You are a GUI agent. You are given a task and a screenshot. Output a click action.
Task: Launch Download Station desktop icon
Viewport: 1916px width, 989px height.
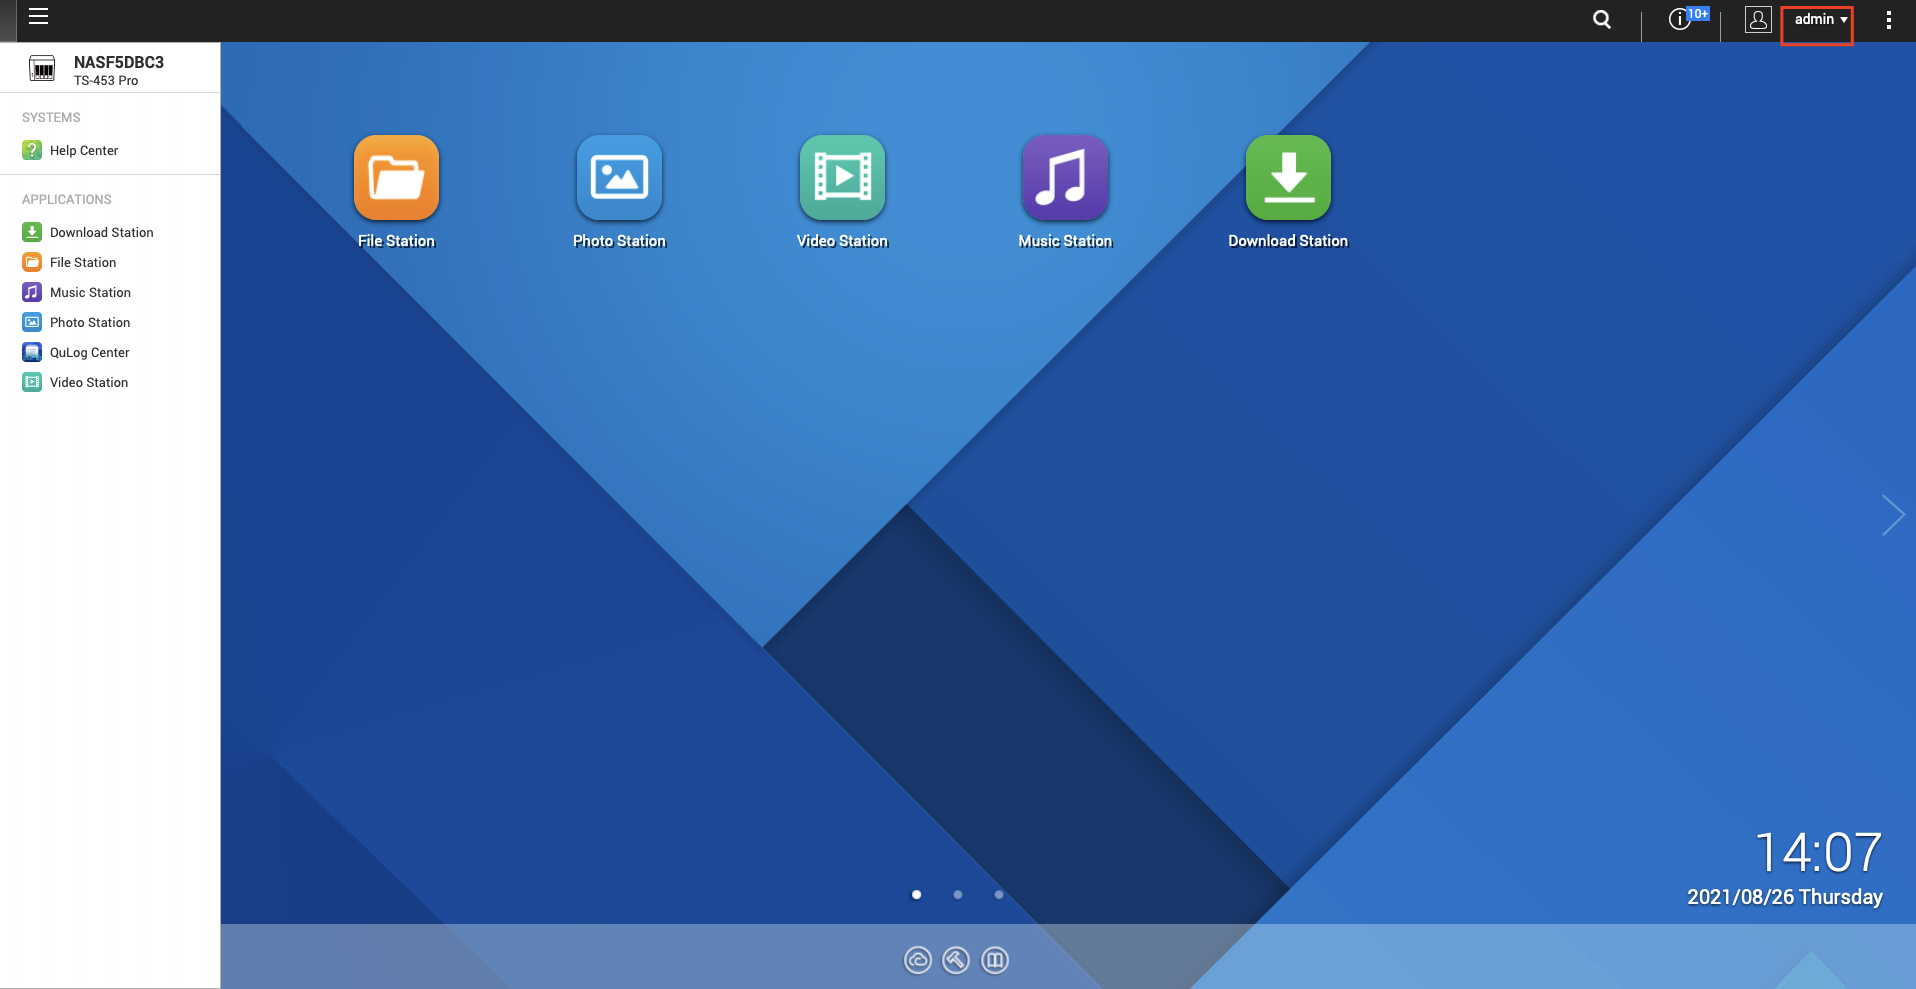(1288, 178)
